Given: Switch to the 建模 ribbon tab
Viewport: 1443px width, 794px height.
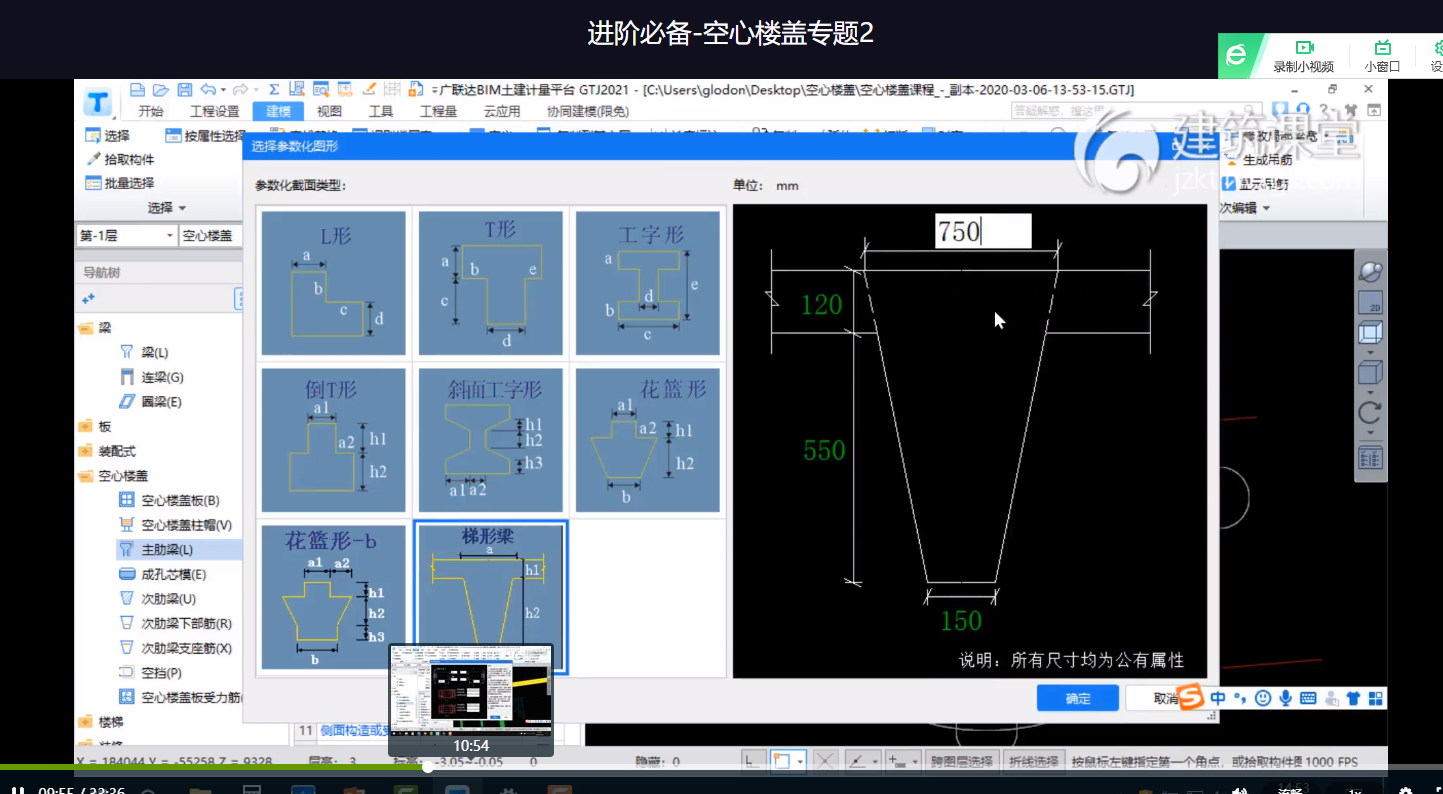Looking at the screenshot, I should click(x=278, y=111).
